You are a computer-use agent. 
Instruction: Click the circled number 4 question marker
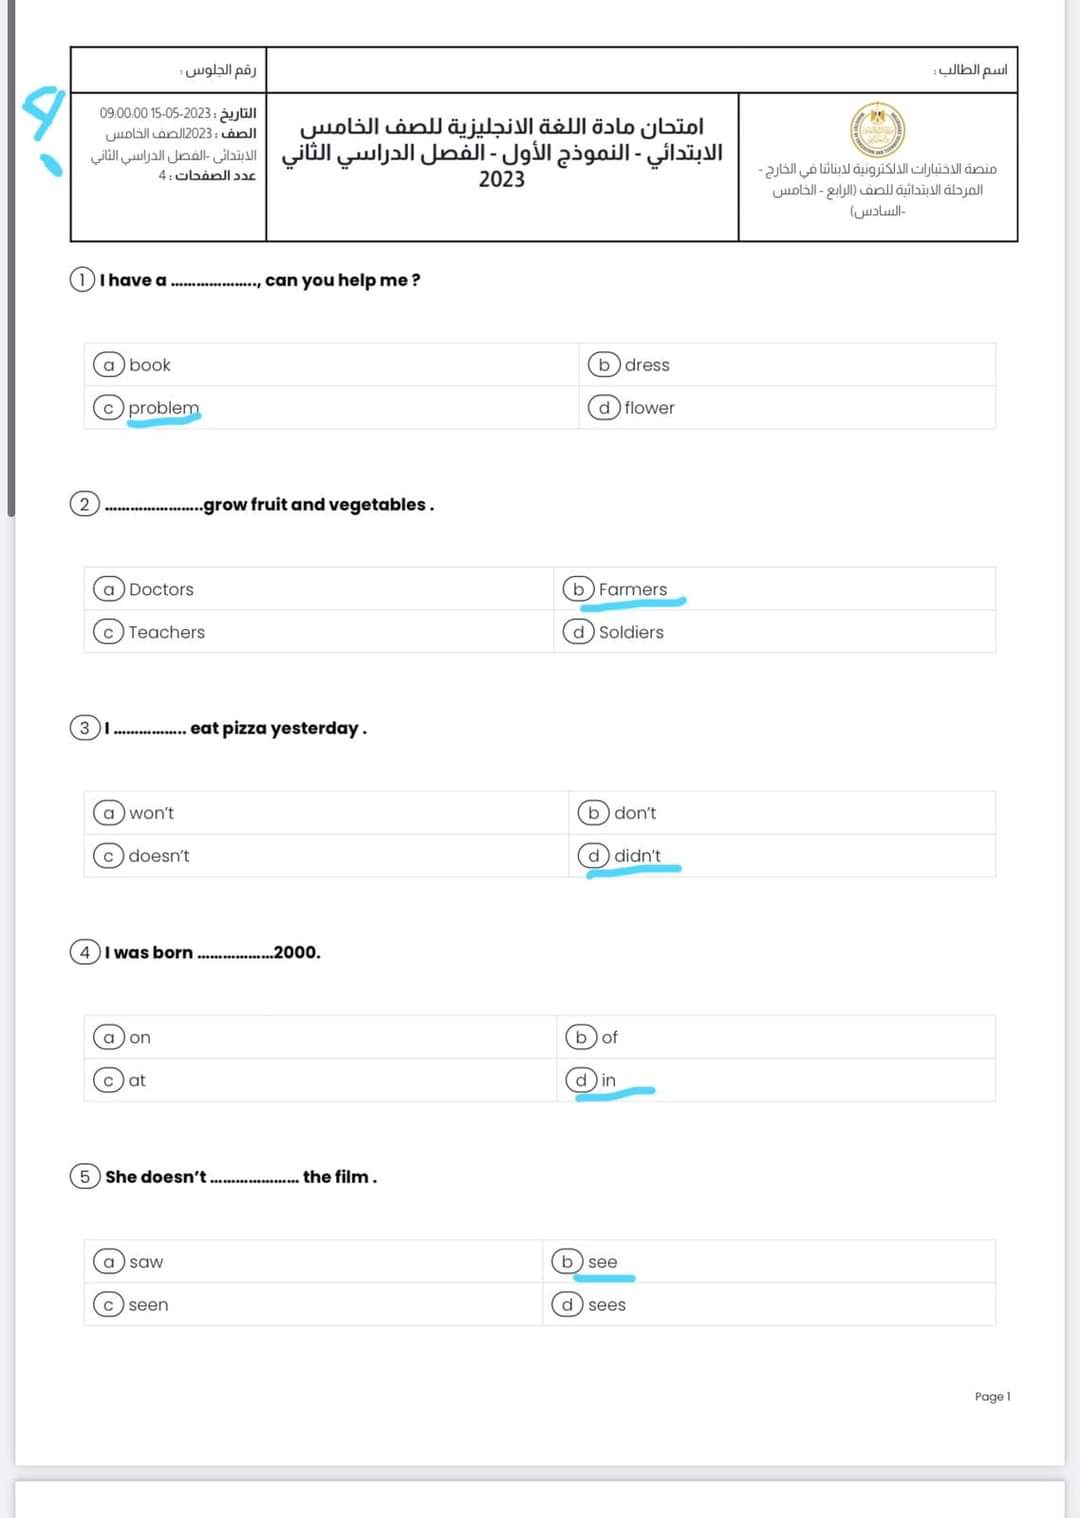(x=84, y=952)
